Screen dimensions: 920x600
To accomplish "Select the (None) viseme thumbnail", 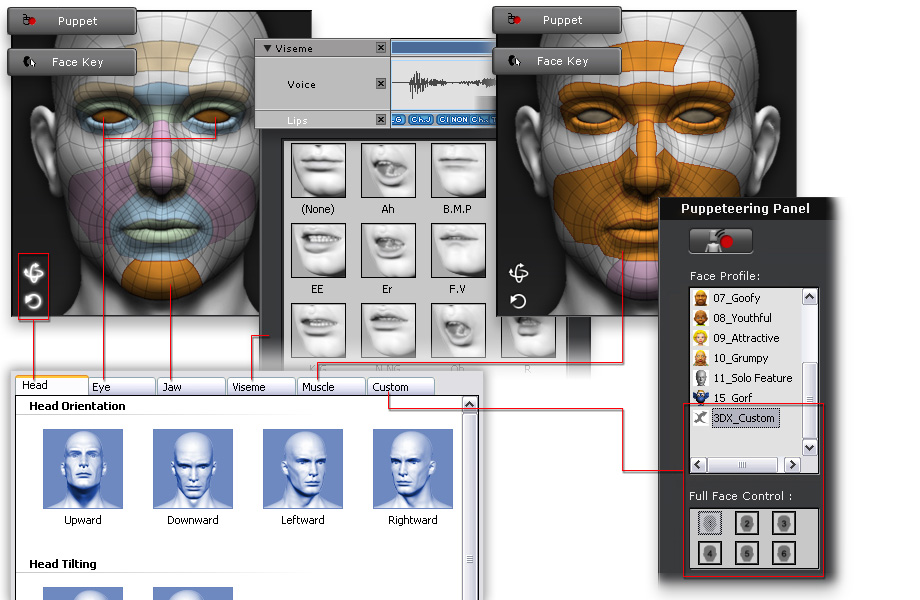I will point(319,170).
